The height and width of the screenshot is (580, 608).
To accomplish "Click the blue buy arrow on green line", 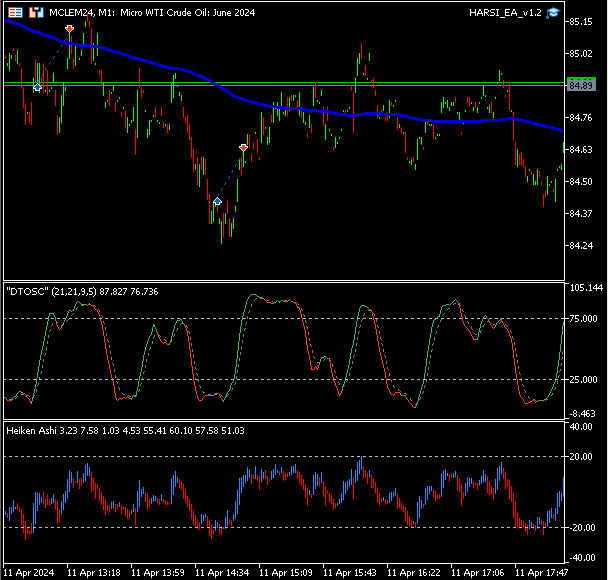I will 37,87.
